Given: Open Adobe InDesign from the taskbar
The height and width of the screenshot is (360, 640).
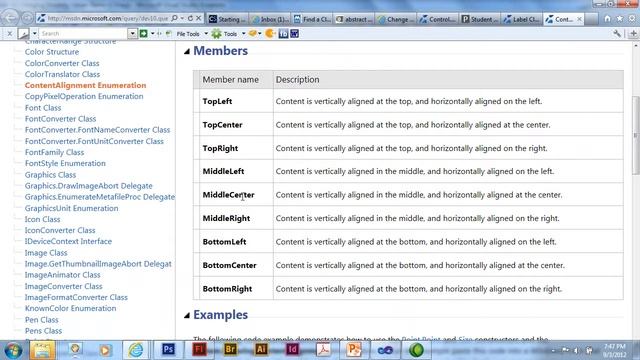Looking at the screenshot, I should (292, 350).
